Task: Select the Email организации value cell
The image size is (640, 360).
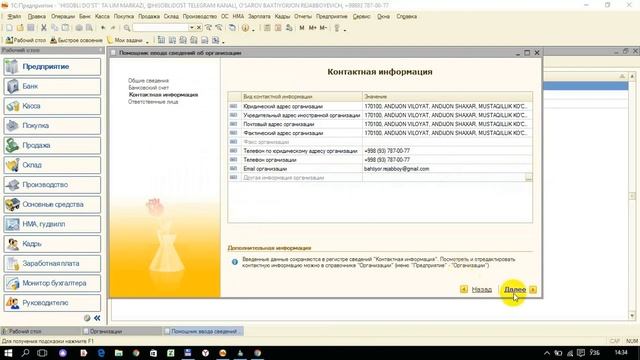Action: 447,169
